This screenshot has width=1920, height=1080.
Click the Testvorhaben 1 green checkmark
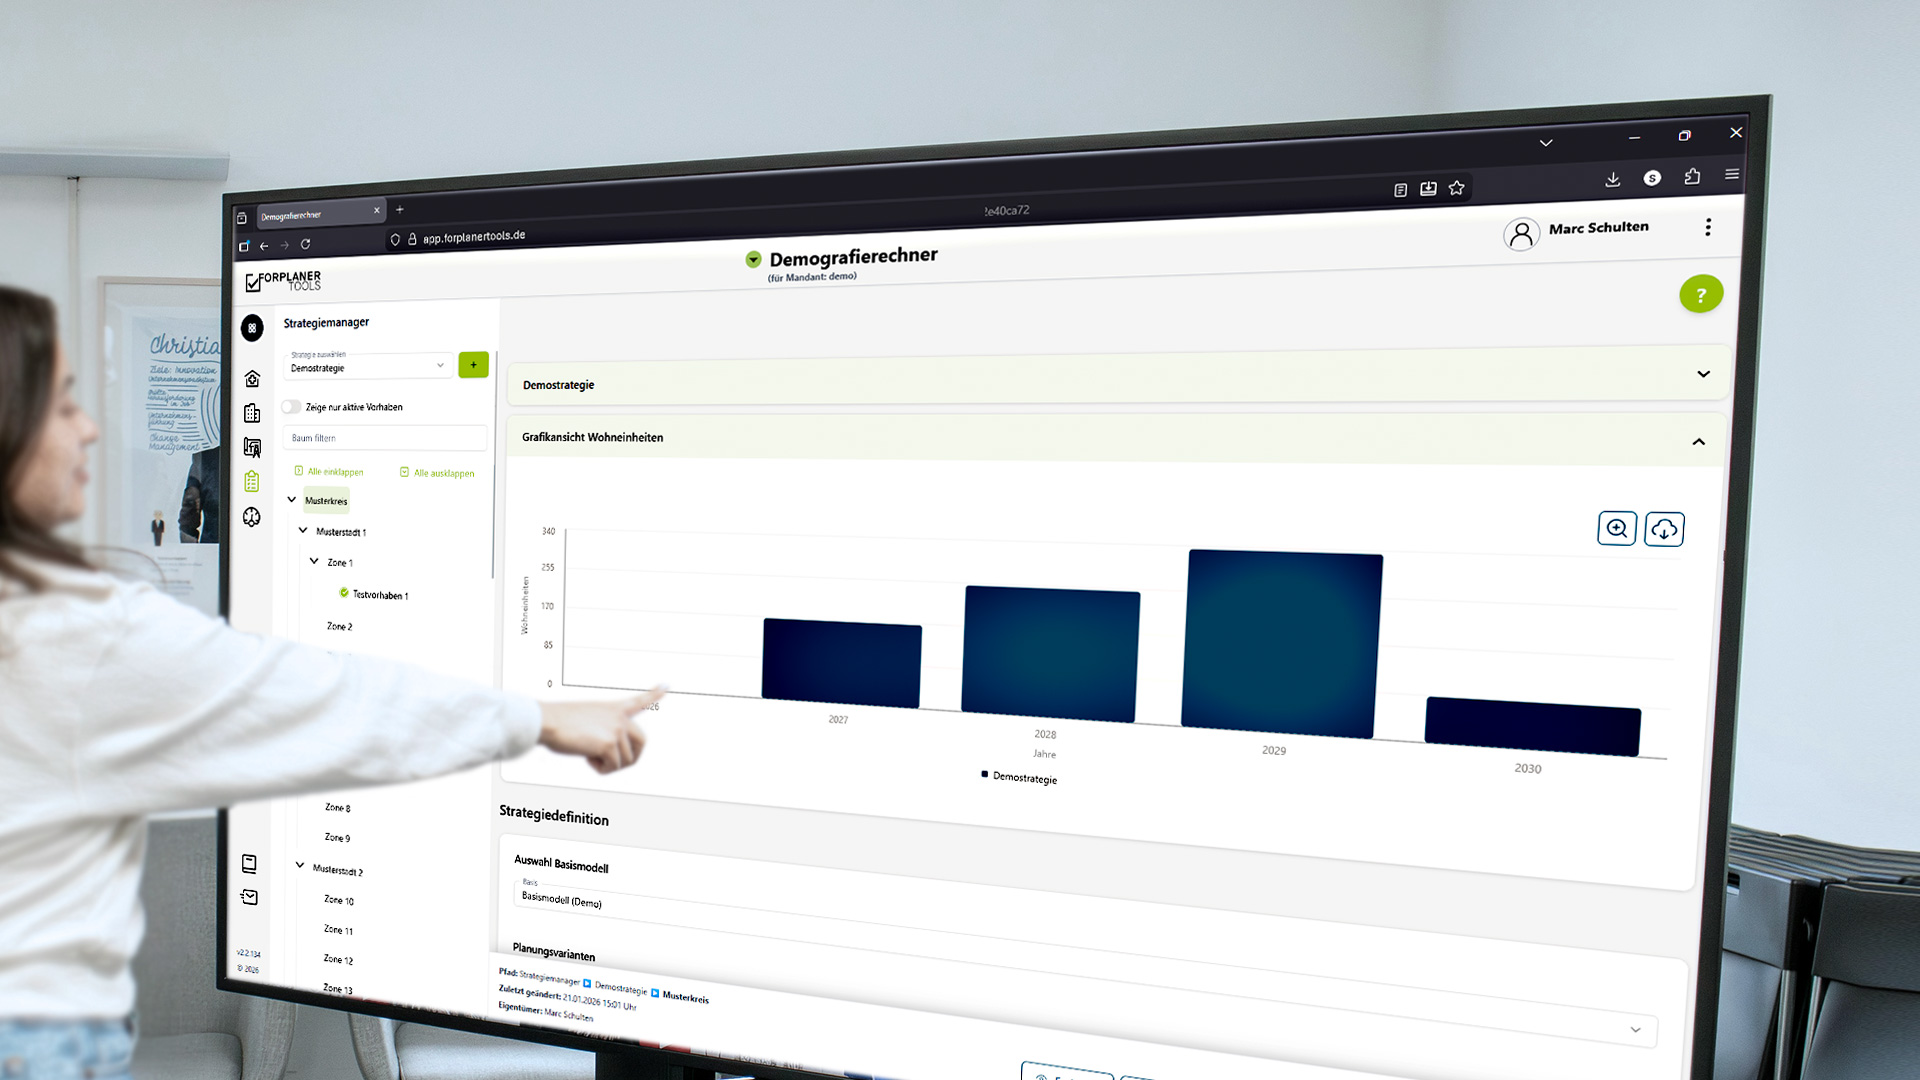tap(344, 593)
